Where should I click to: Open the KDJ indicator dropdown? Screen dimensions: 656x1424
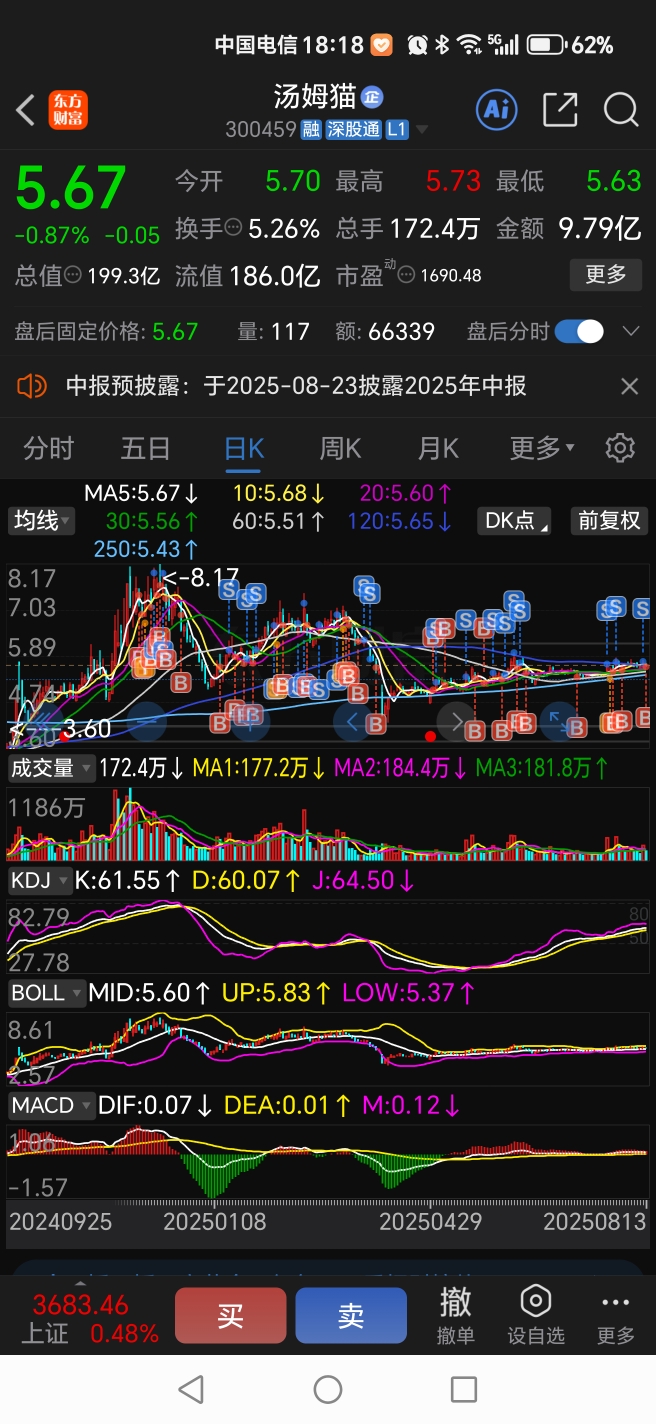(x=40, y=881)
